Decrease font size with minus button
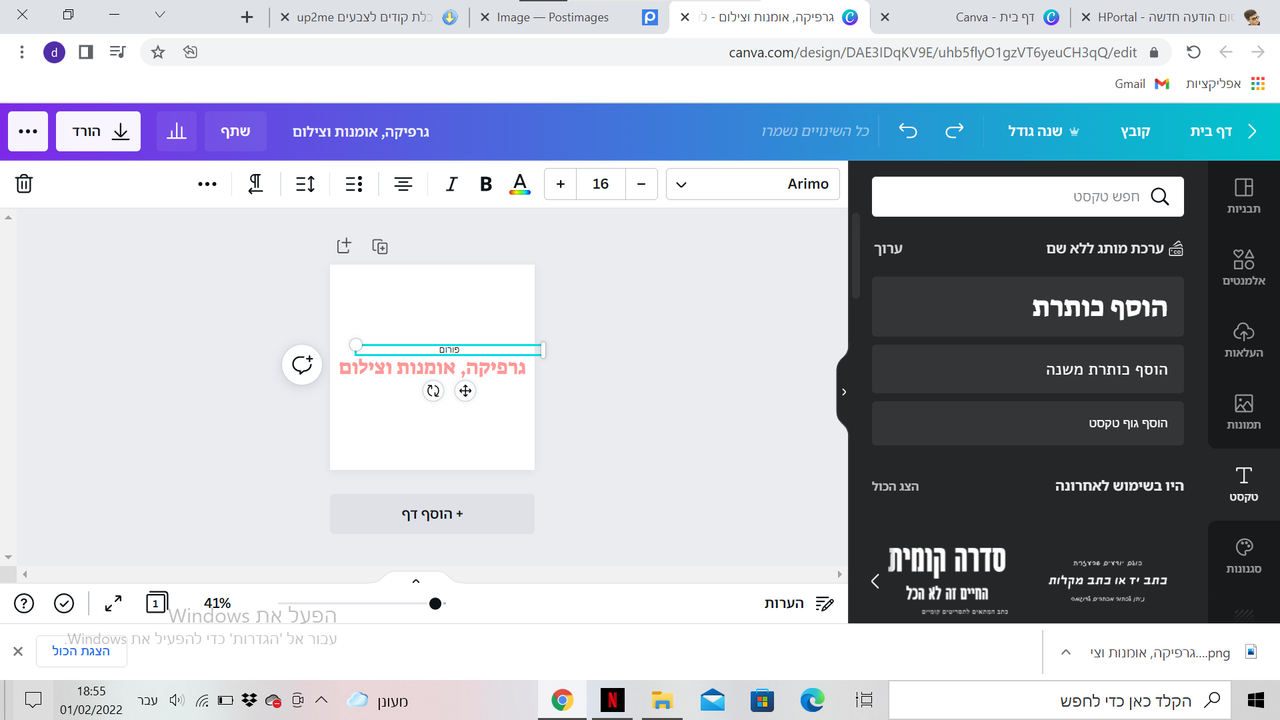Viewport: 1280px width, 720px height. click(x=641, y=184)
